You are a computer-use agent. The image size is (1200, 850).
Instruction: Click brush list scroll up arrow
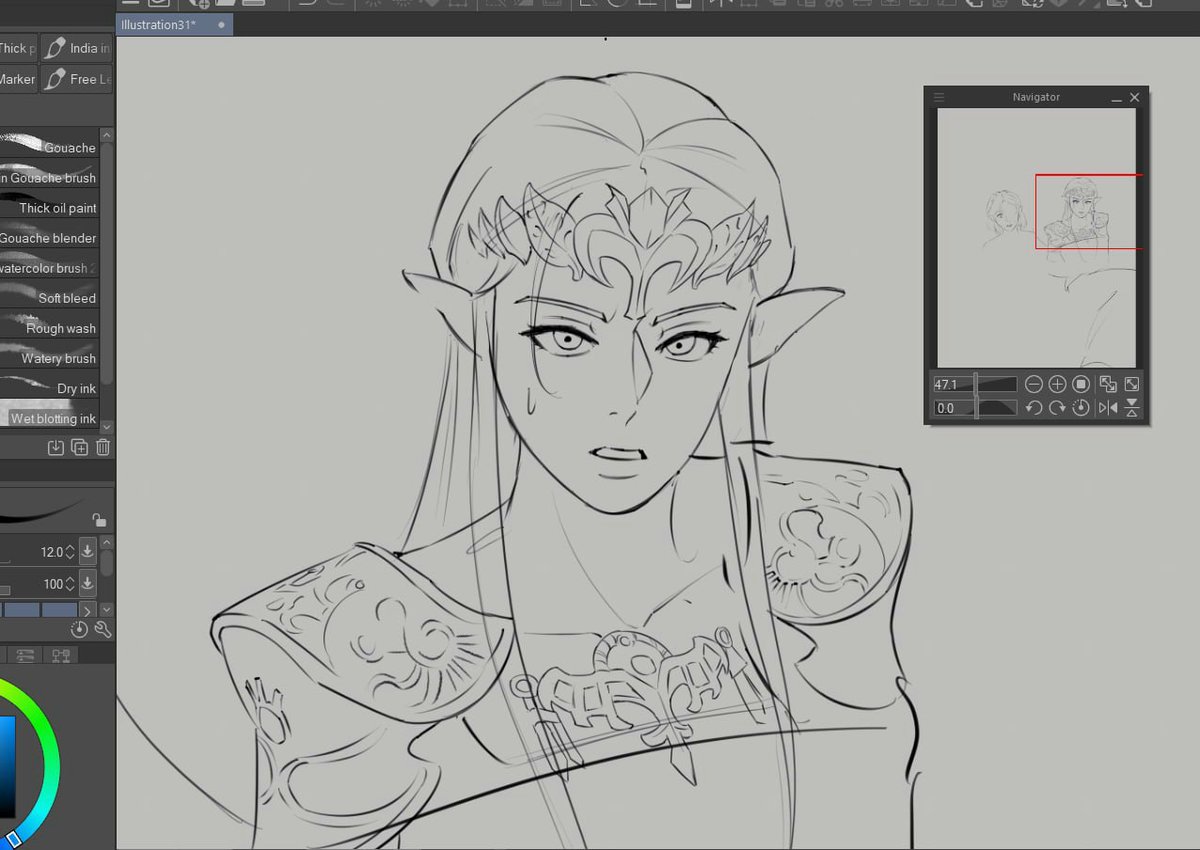107,134
